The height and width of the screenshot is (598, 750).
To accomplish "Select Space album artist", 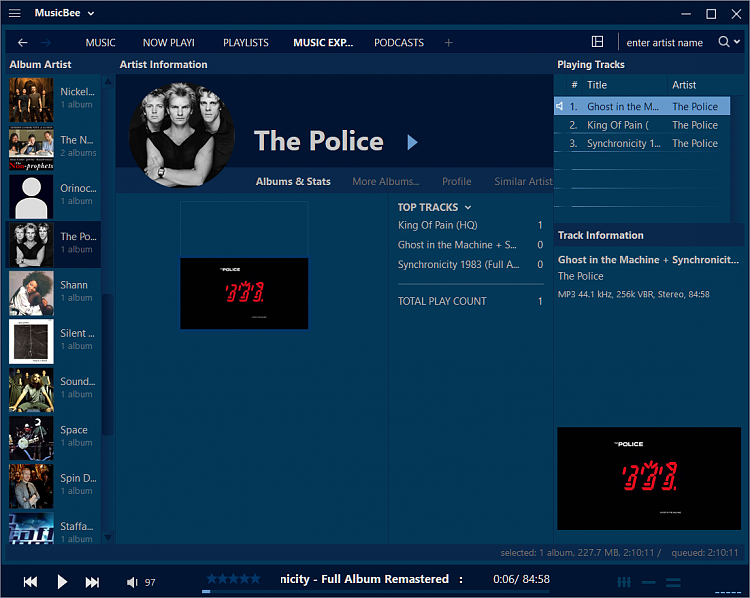I will 53,438.
